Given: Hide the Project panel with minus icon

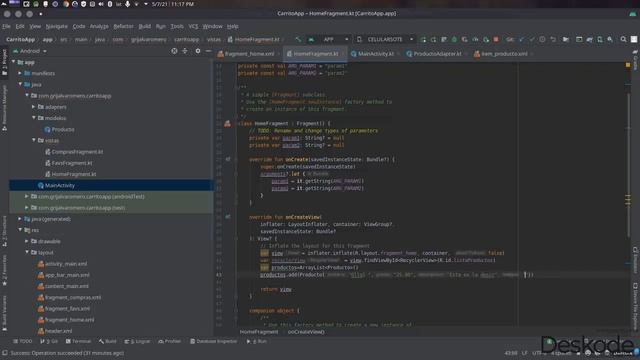Looking at the screenshot, I should click(208, 51).
